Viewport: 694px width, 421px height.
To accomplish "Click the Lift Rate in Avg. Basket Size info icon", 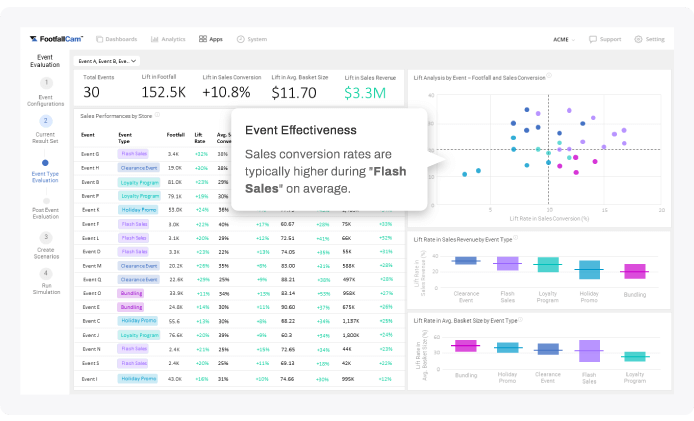I will 520,319.
